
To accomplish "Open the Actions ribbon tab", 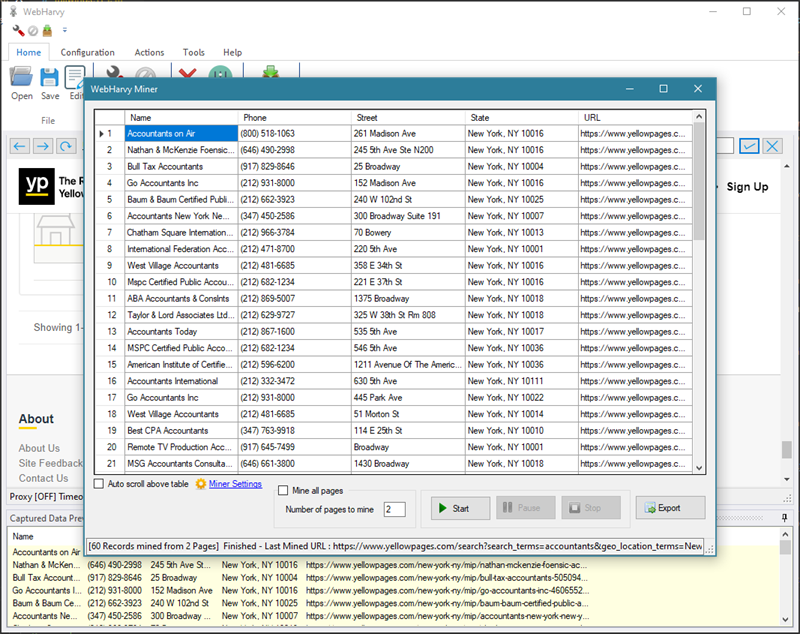I will coord(149,52).
